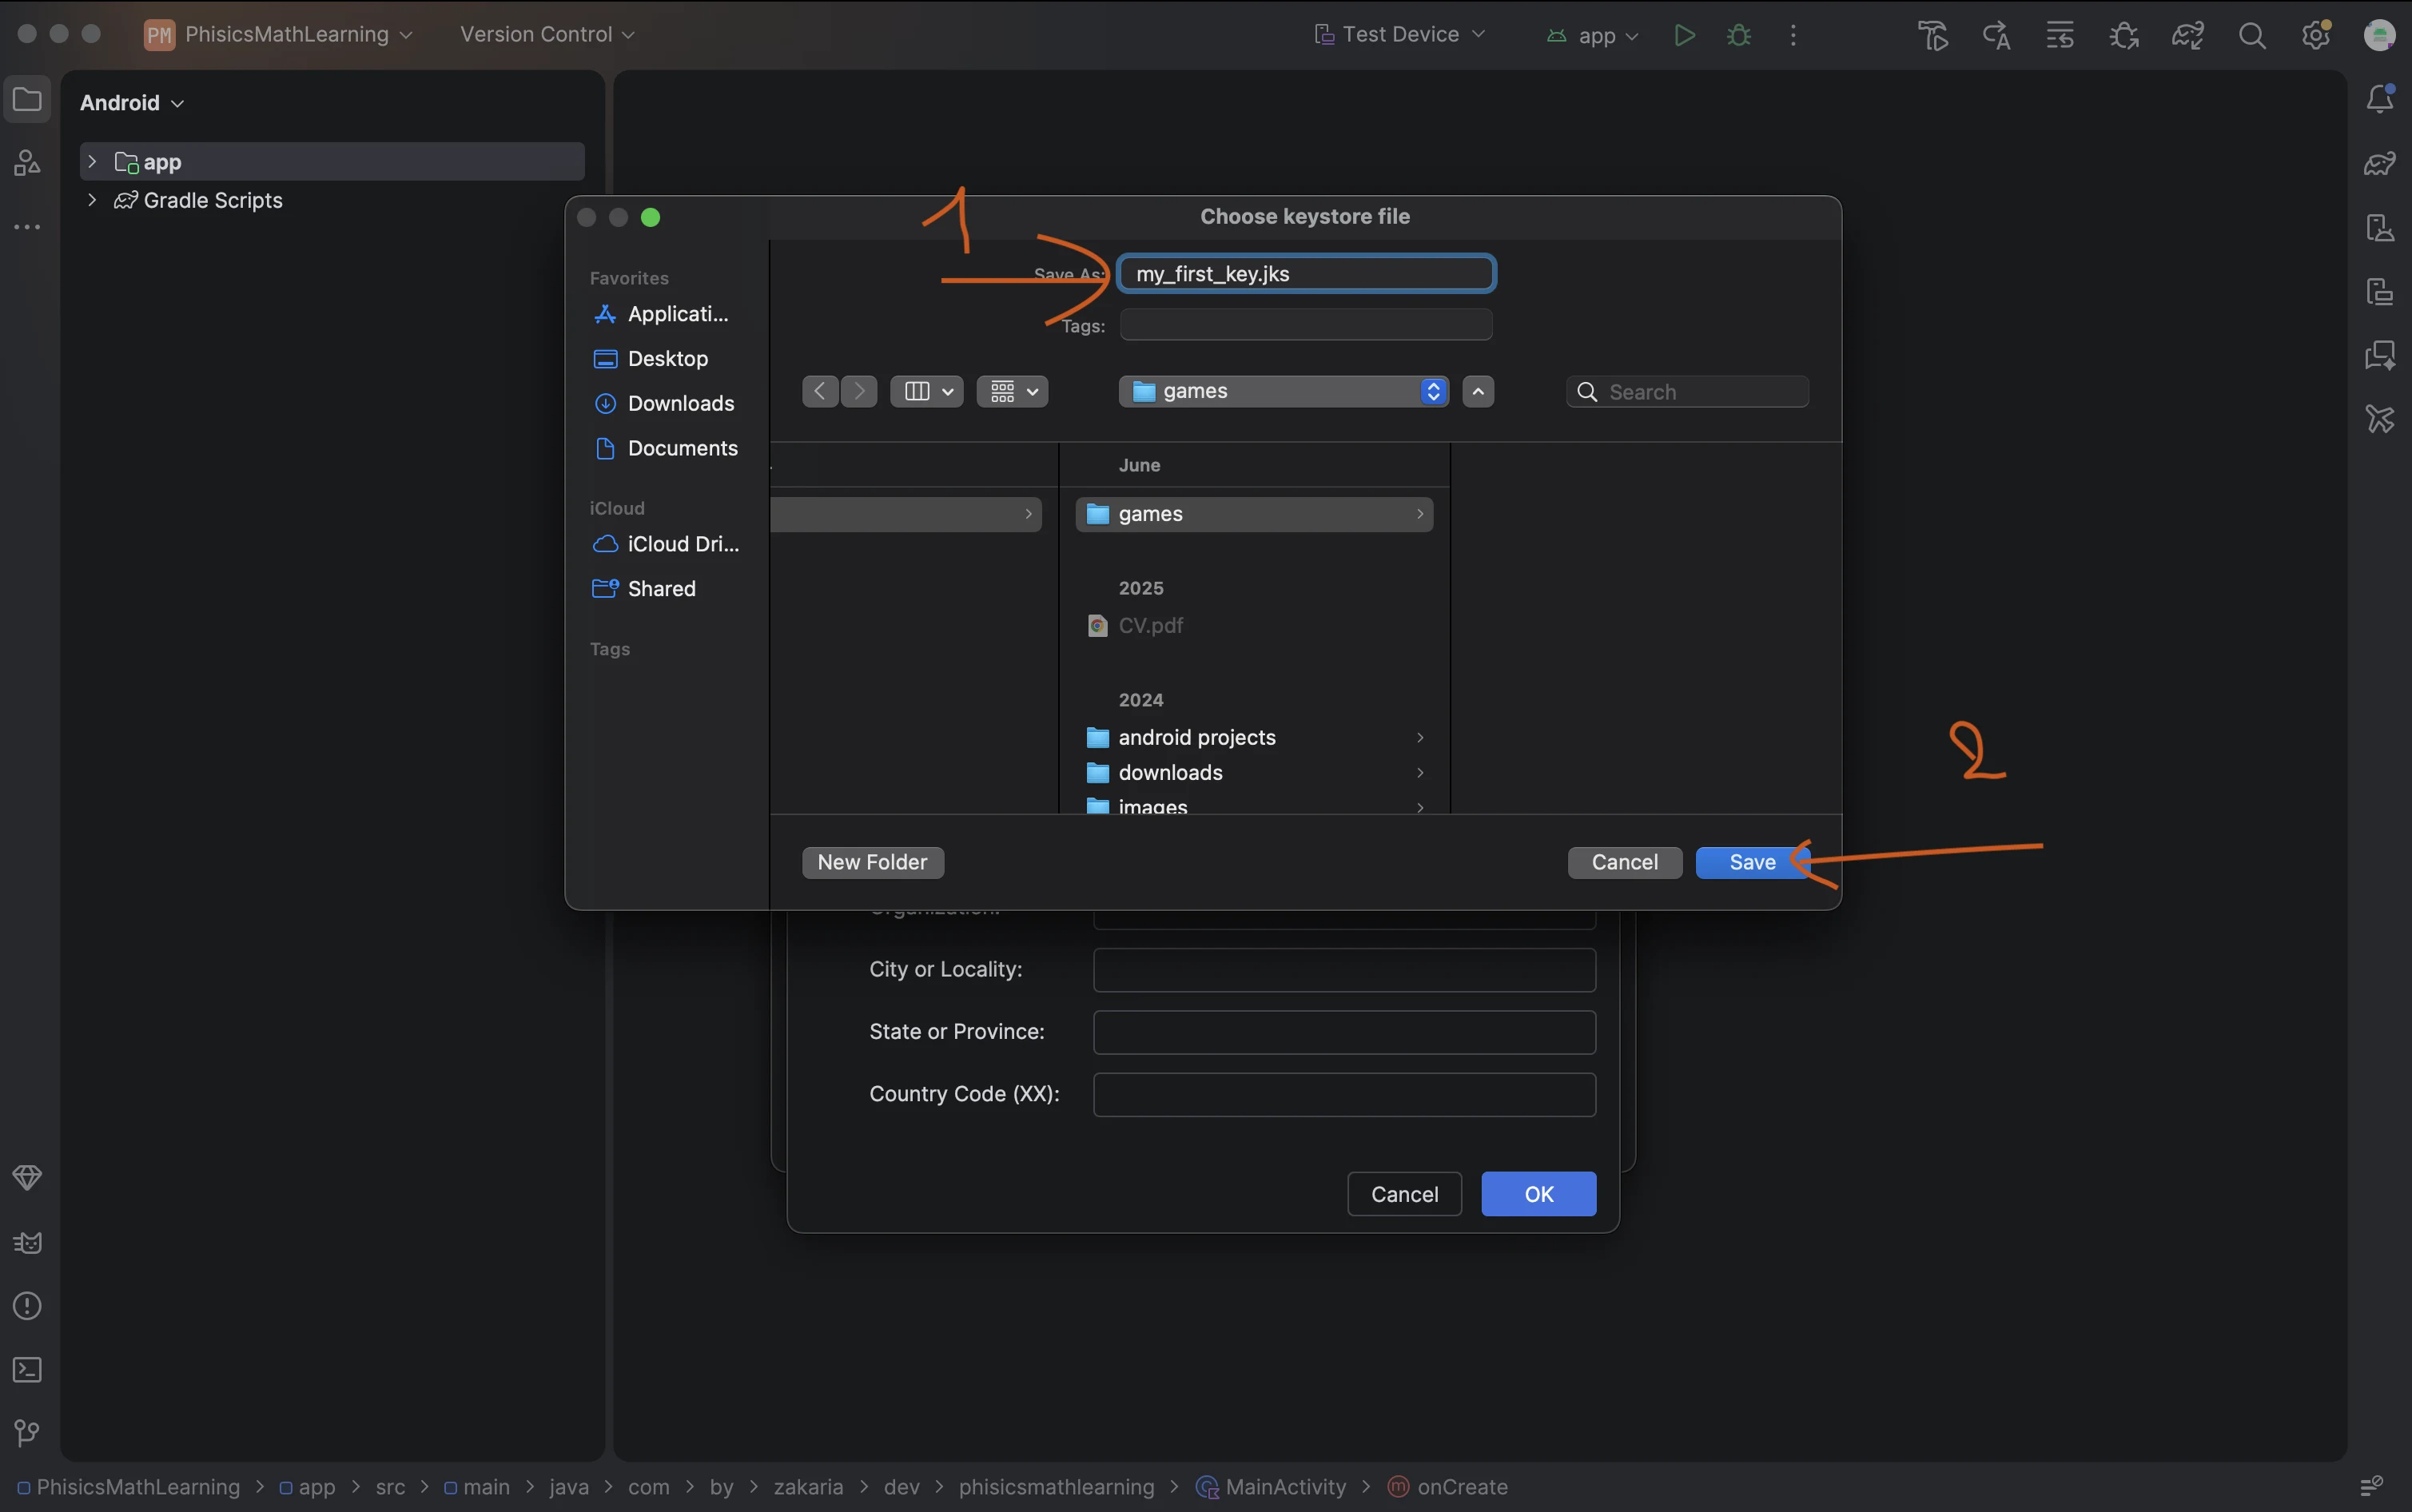Expand the Gradle Scripts tree node

coord(92,200)
